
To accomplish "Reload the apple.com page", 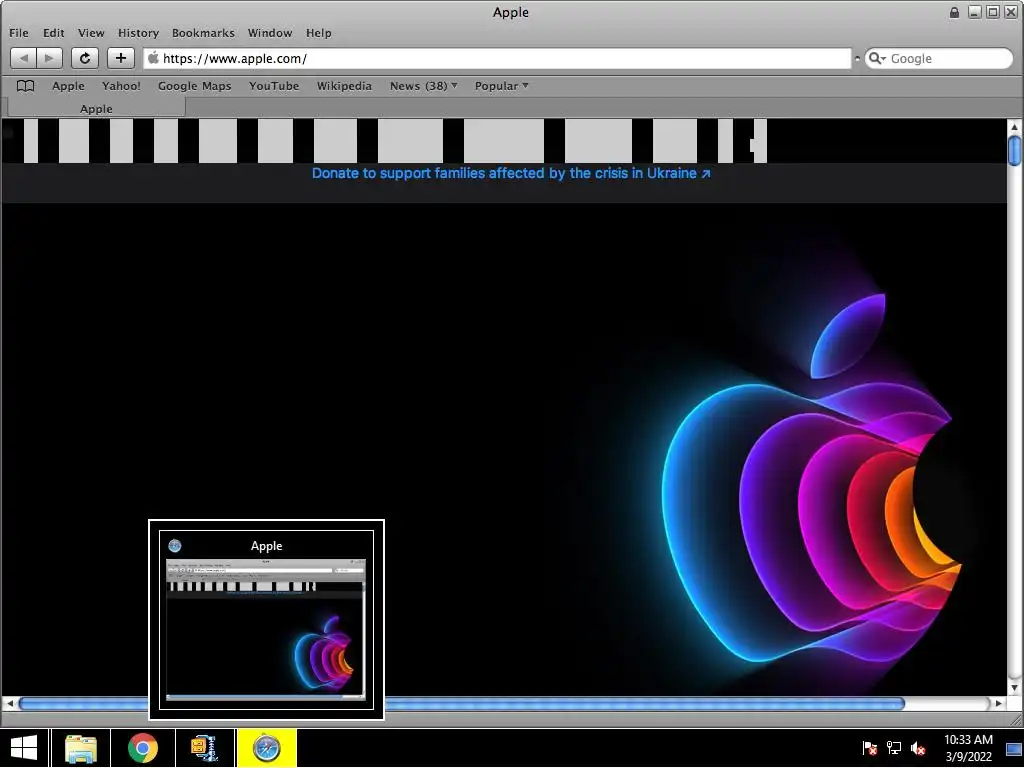I will click(x=85, y=58).
